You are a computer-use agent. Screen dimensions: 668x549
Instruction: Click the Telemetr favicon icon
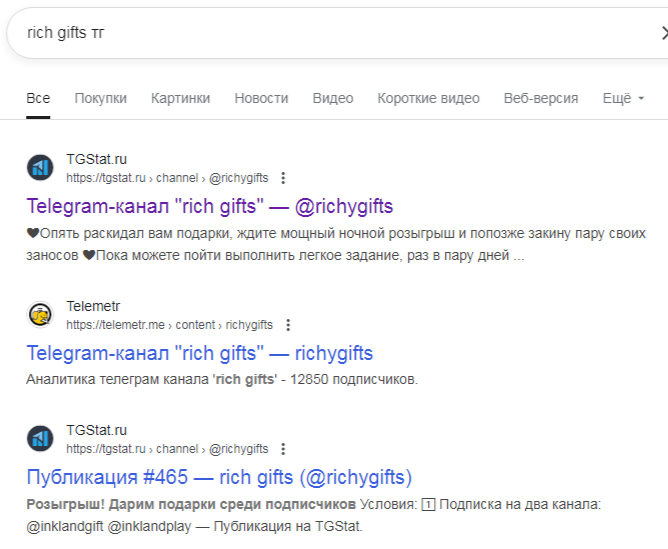[x=40, y=315]
